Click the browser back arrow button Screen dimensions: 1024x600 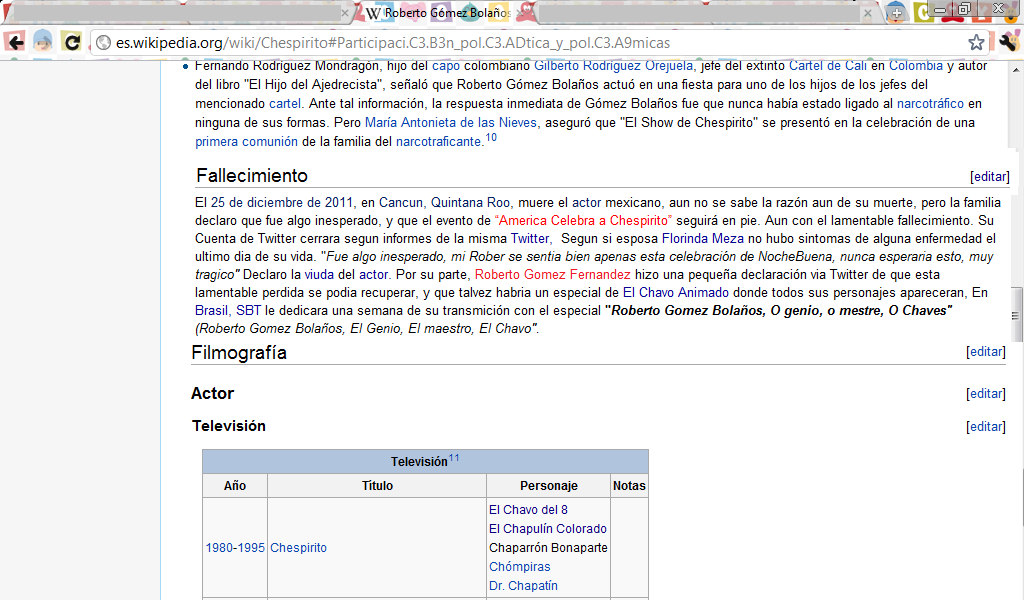15,42
